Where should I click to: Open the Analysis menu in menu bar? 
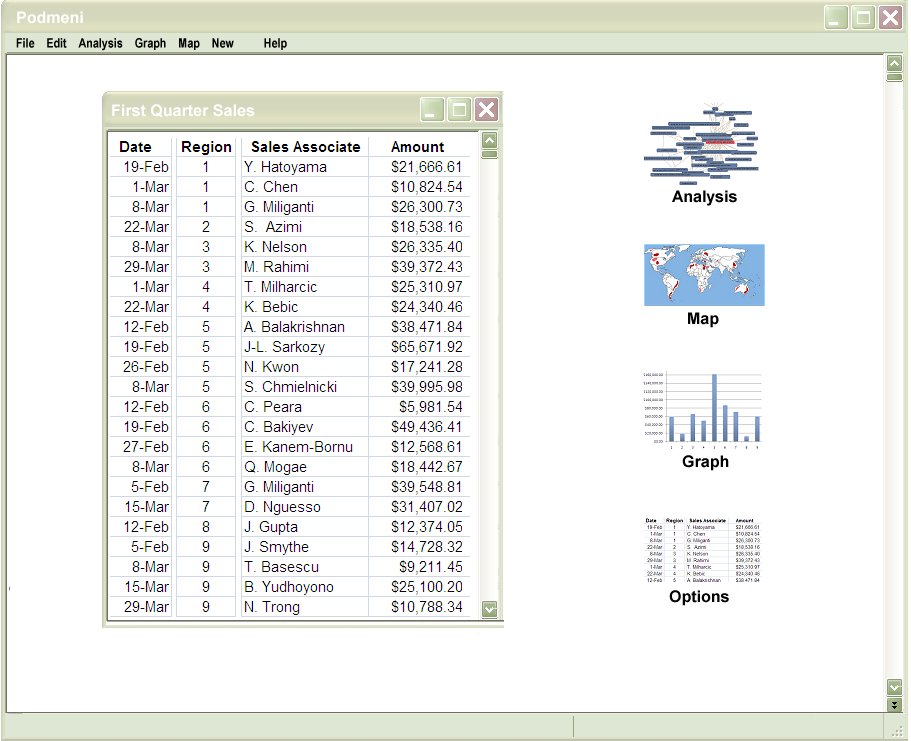pos(100,43)
